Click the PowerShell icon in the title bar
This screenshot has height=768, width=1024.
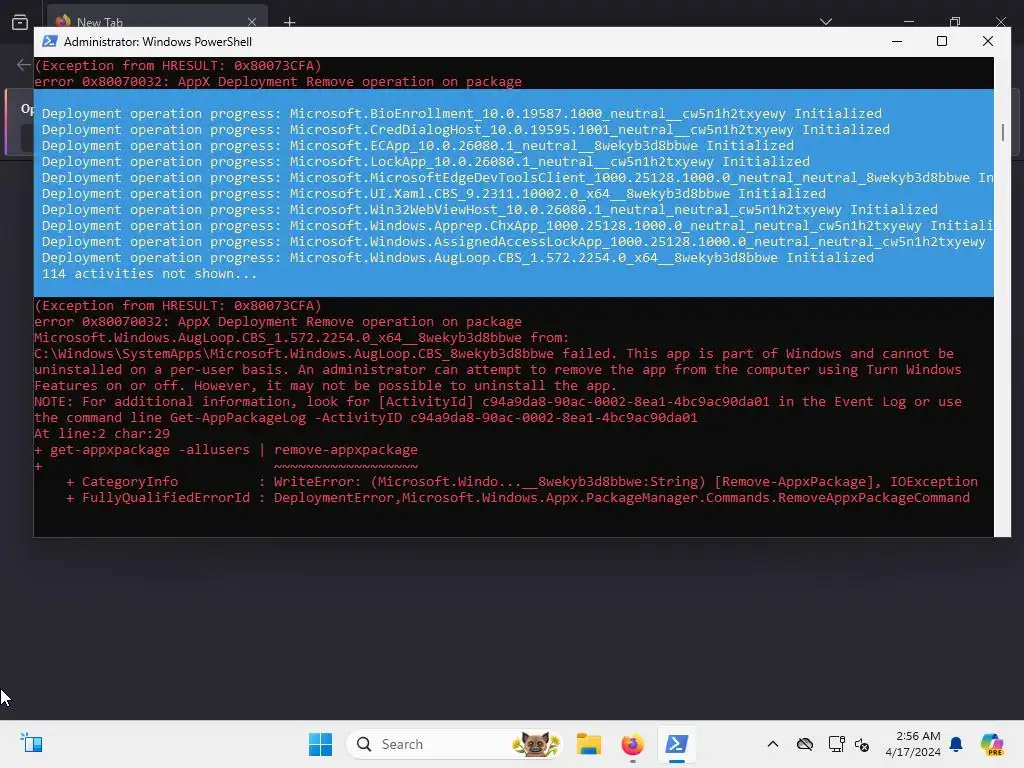(50, 42)
